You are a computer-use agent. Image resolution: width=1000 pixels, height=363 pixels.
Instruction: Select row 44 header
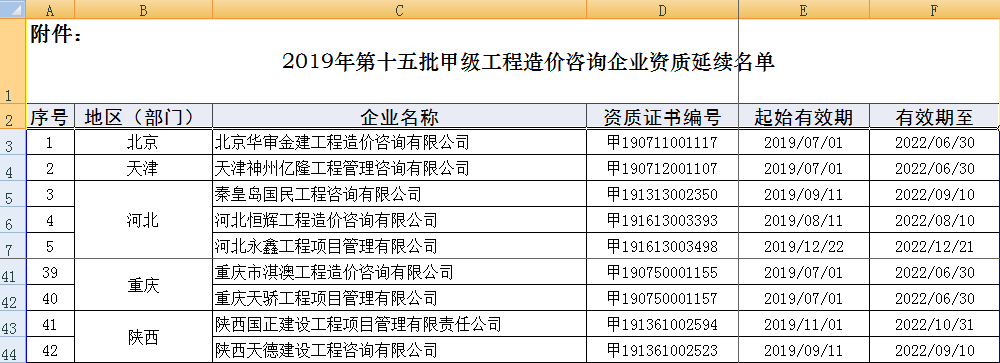(13, 350)
